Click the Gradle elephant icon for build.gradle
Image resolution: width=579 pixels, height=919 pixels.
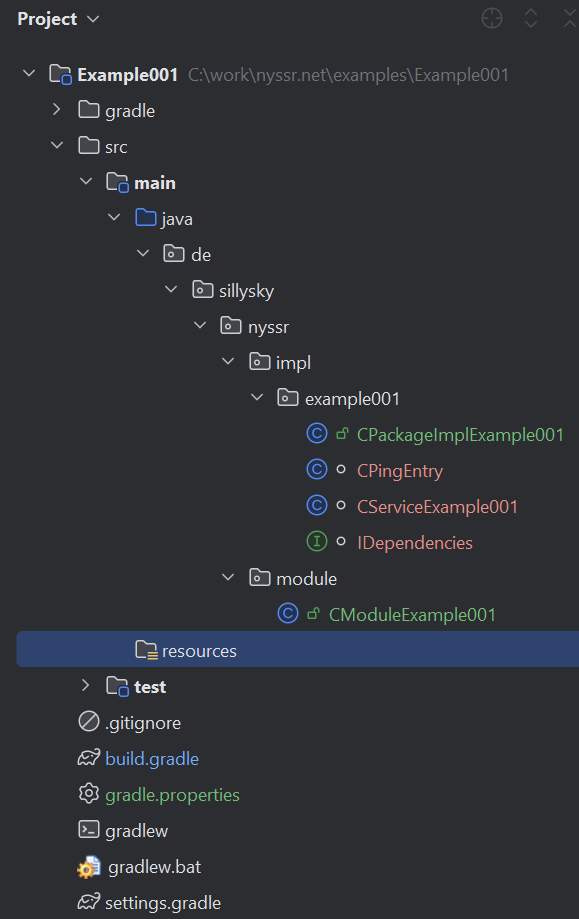[x=88, y=758]
